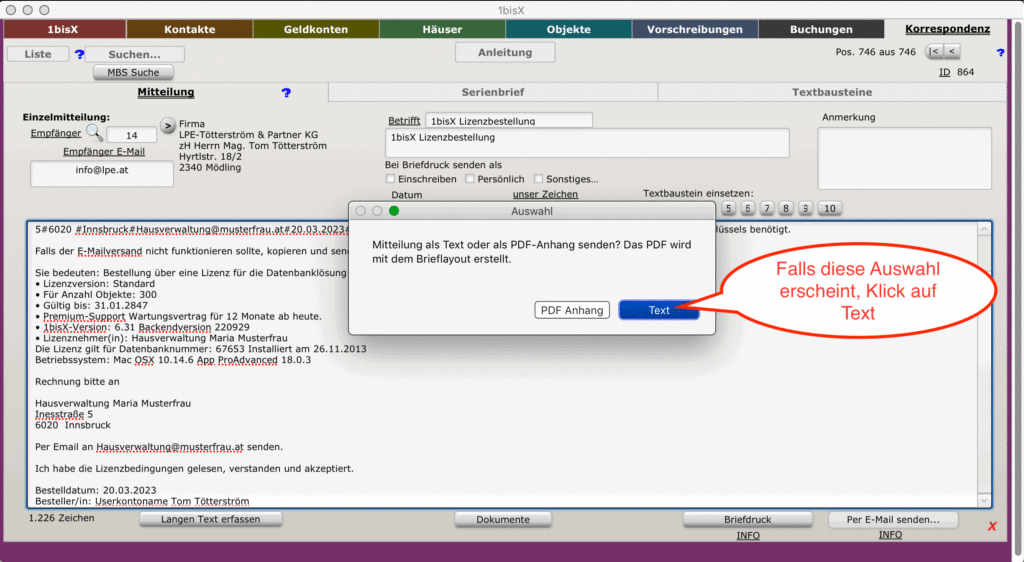Tick the Persönlich checkbox
Viewport: 1024px width, 562px height.
tap(470, 179)
